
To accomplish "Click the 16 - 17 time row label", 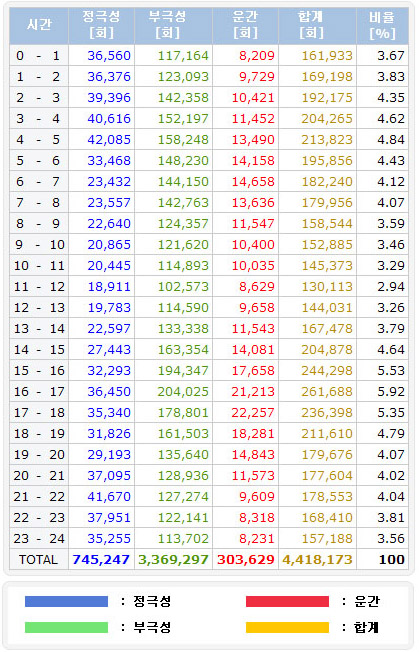I will (39, 392).
